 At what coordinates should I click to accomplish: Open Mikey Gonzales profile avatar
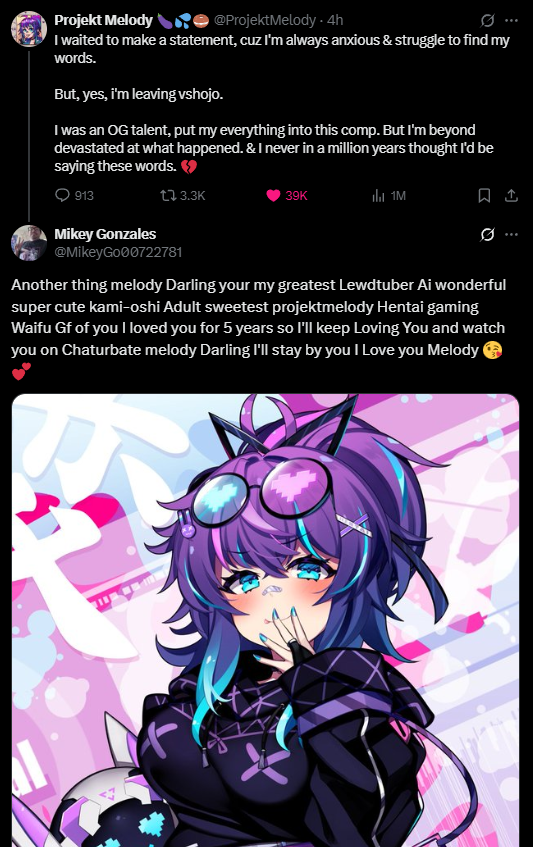click(29, 243)
